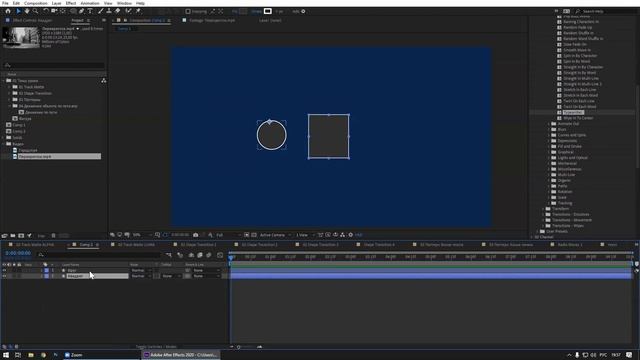
Task: Select the Puppet Pin tool
Action: [138, 11]
